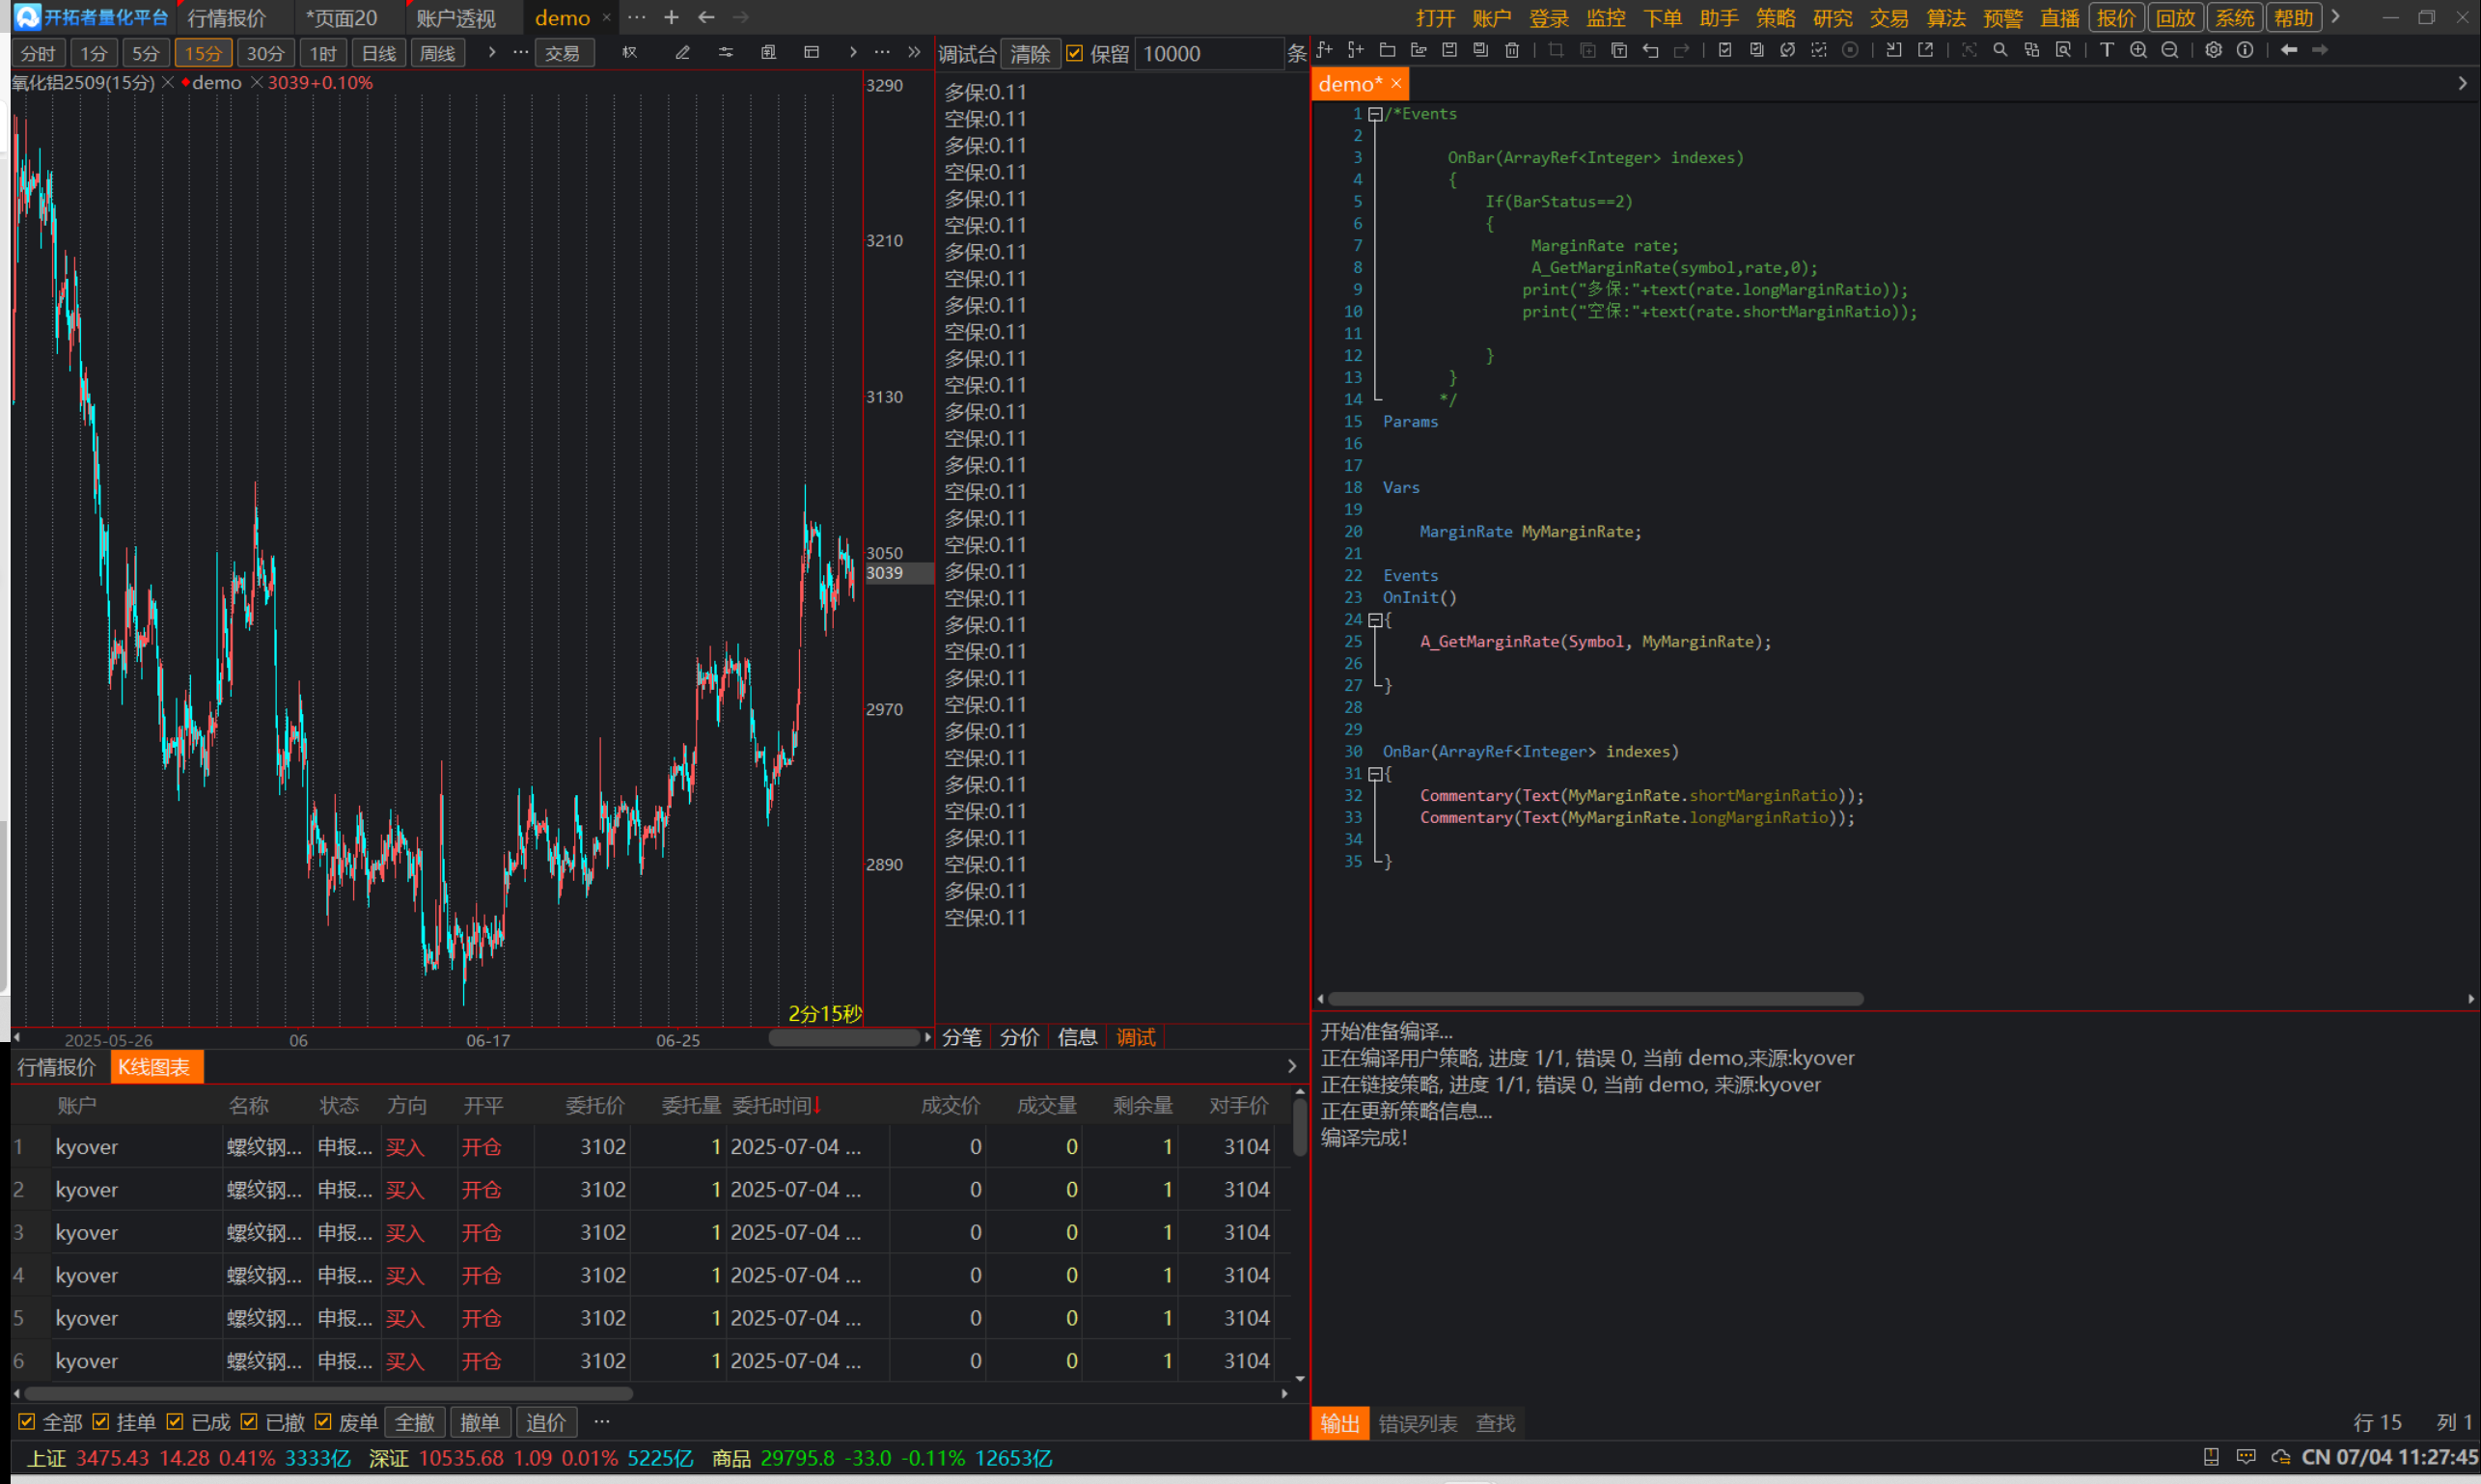The width and height of the screenshot is (2481, 1484).
Task: Click the 追价 button
Action: pos(546,1422)
